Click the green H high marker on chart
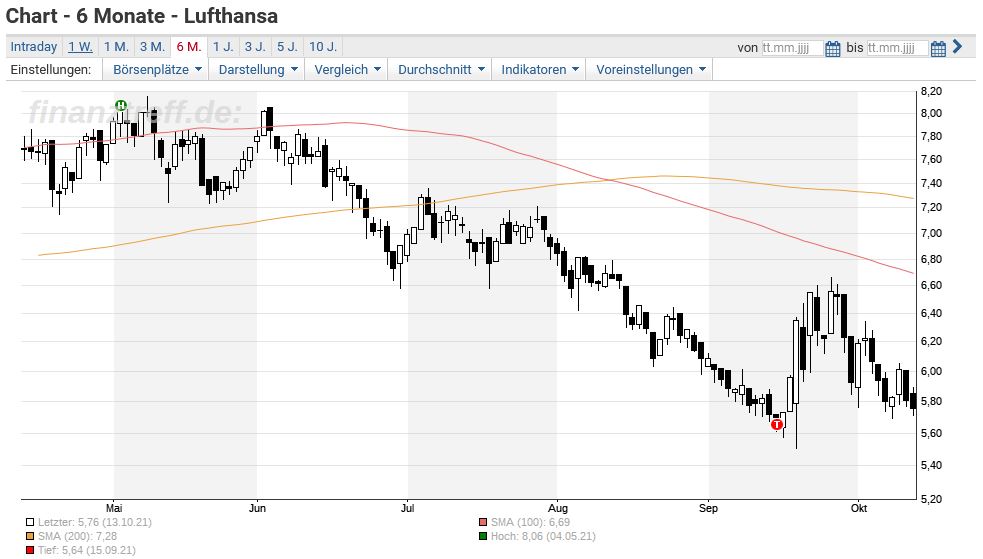Screen dimensions: 983x559 click(121, 105)
